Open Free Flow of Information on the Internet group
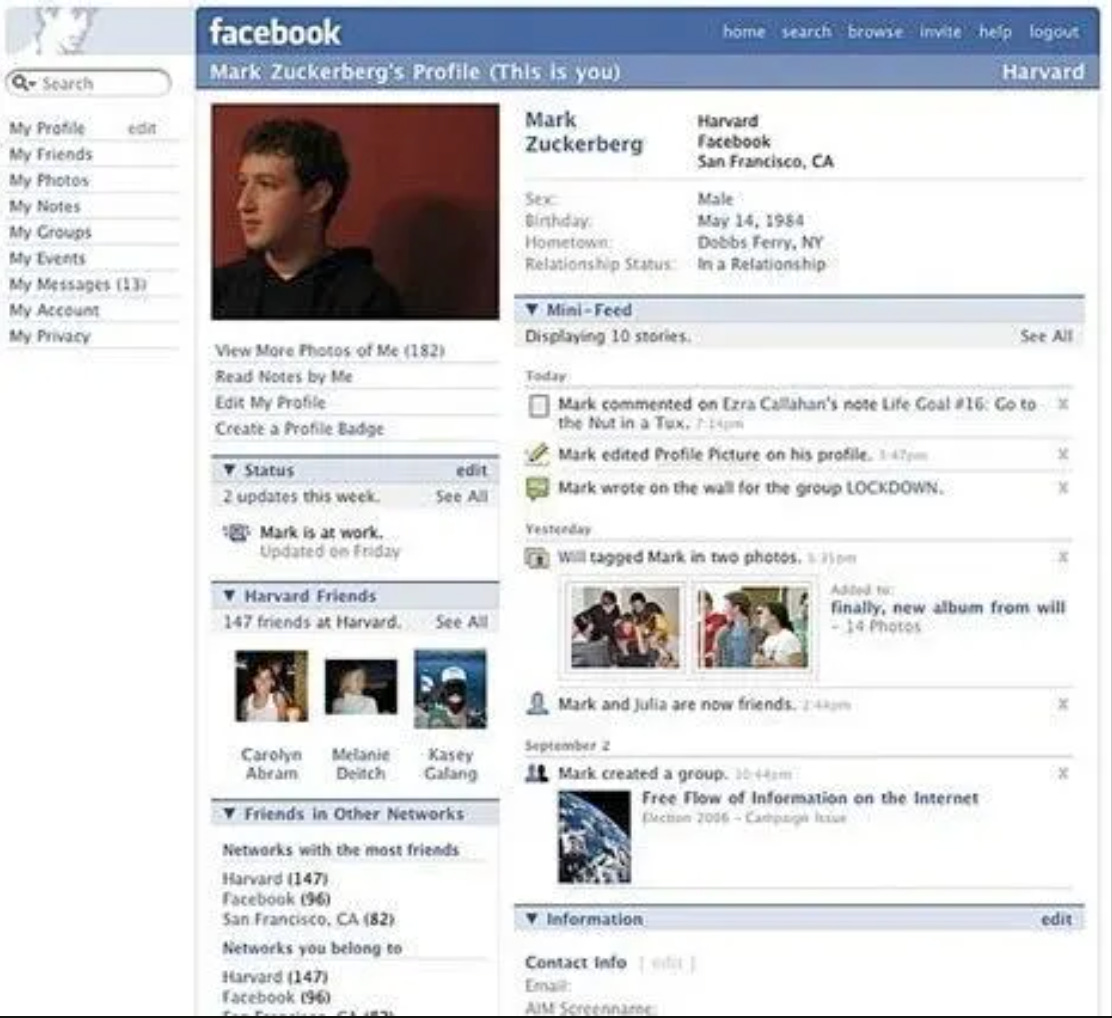 click(810, 798)
